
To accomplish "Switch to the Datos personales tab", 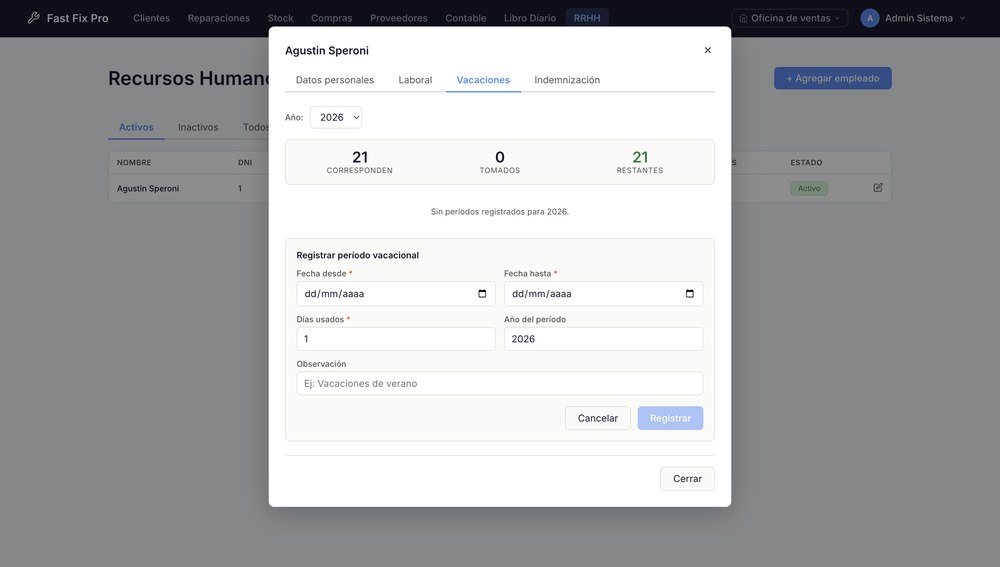I will tap(335, 80).
